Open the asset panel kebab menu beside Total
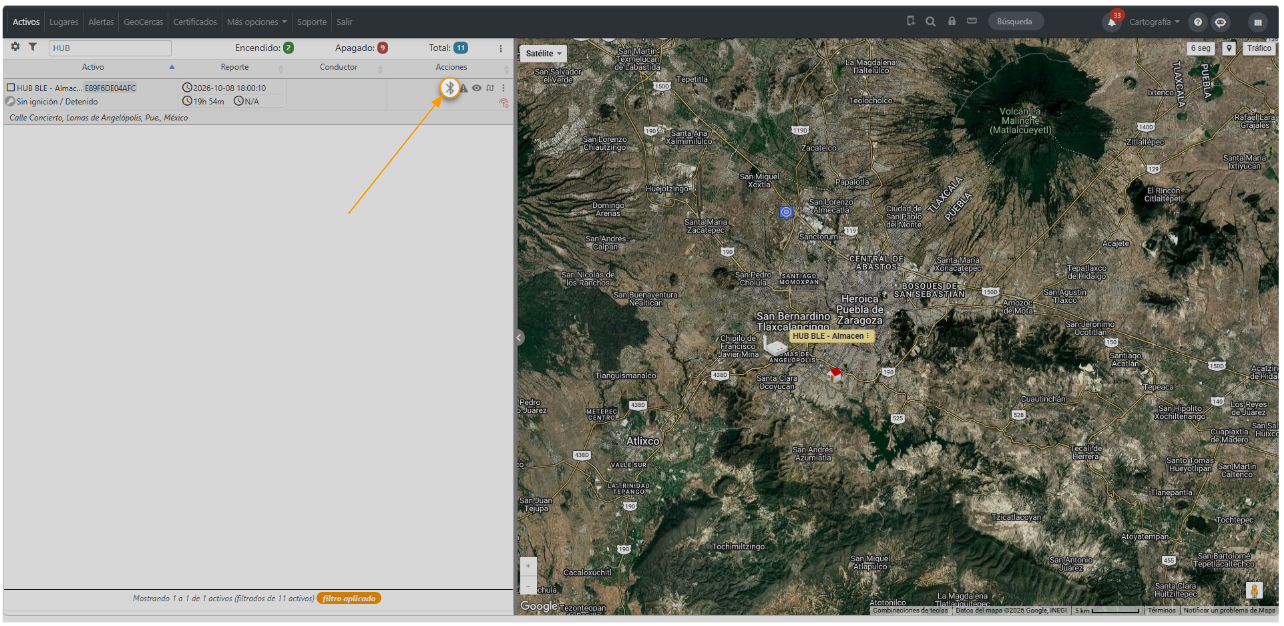1284x626 pixels. [x=501, y=48]
